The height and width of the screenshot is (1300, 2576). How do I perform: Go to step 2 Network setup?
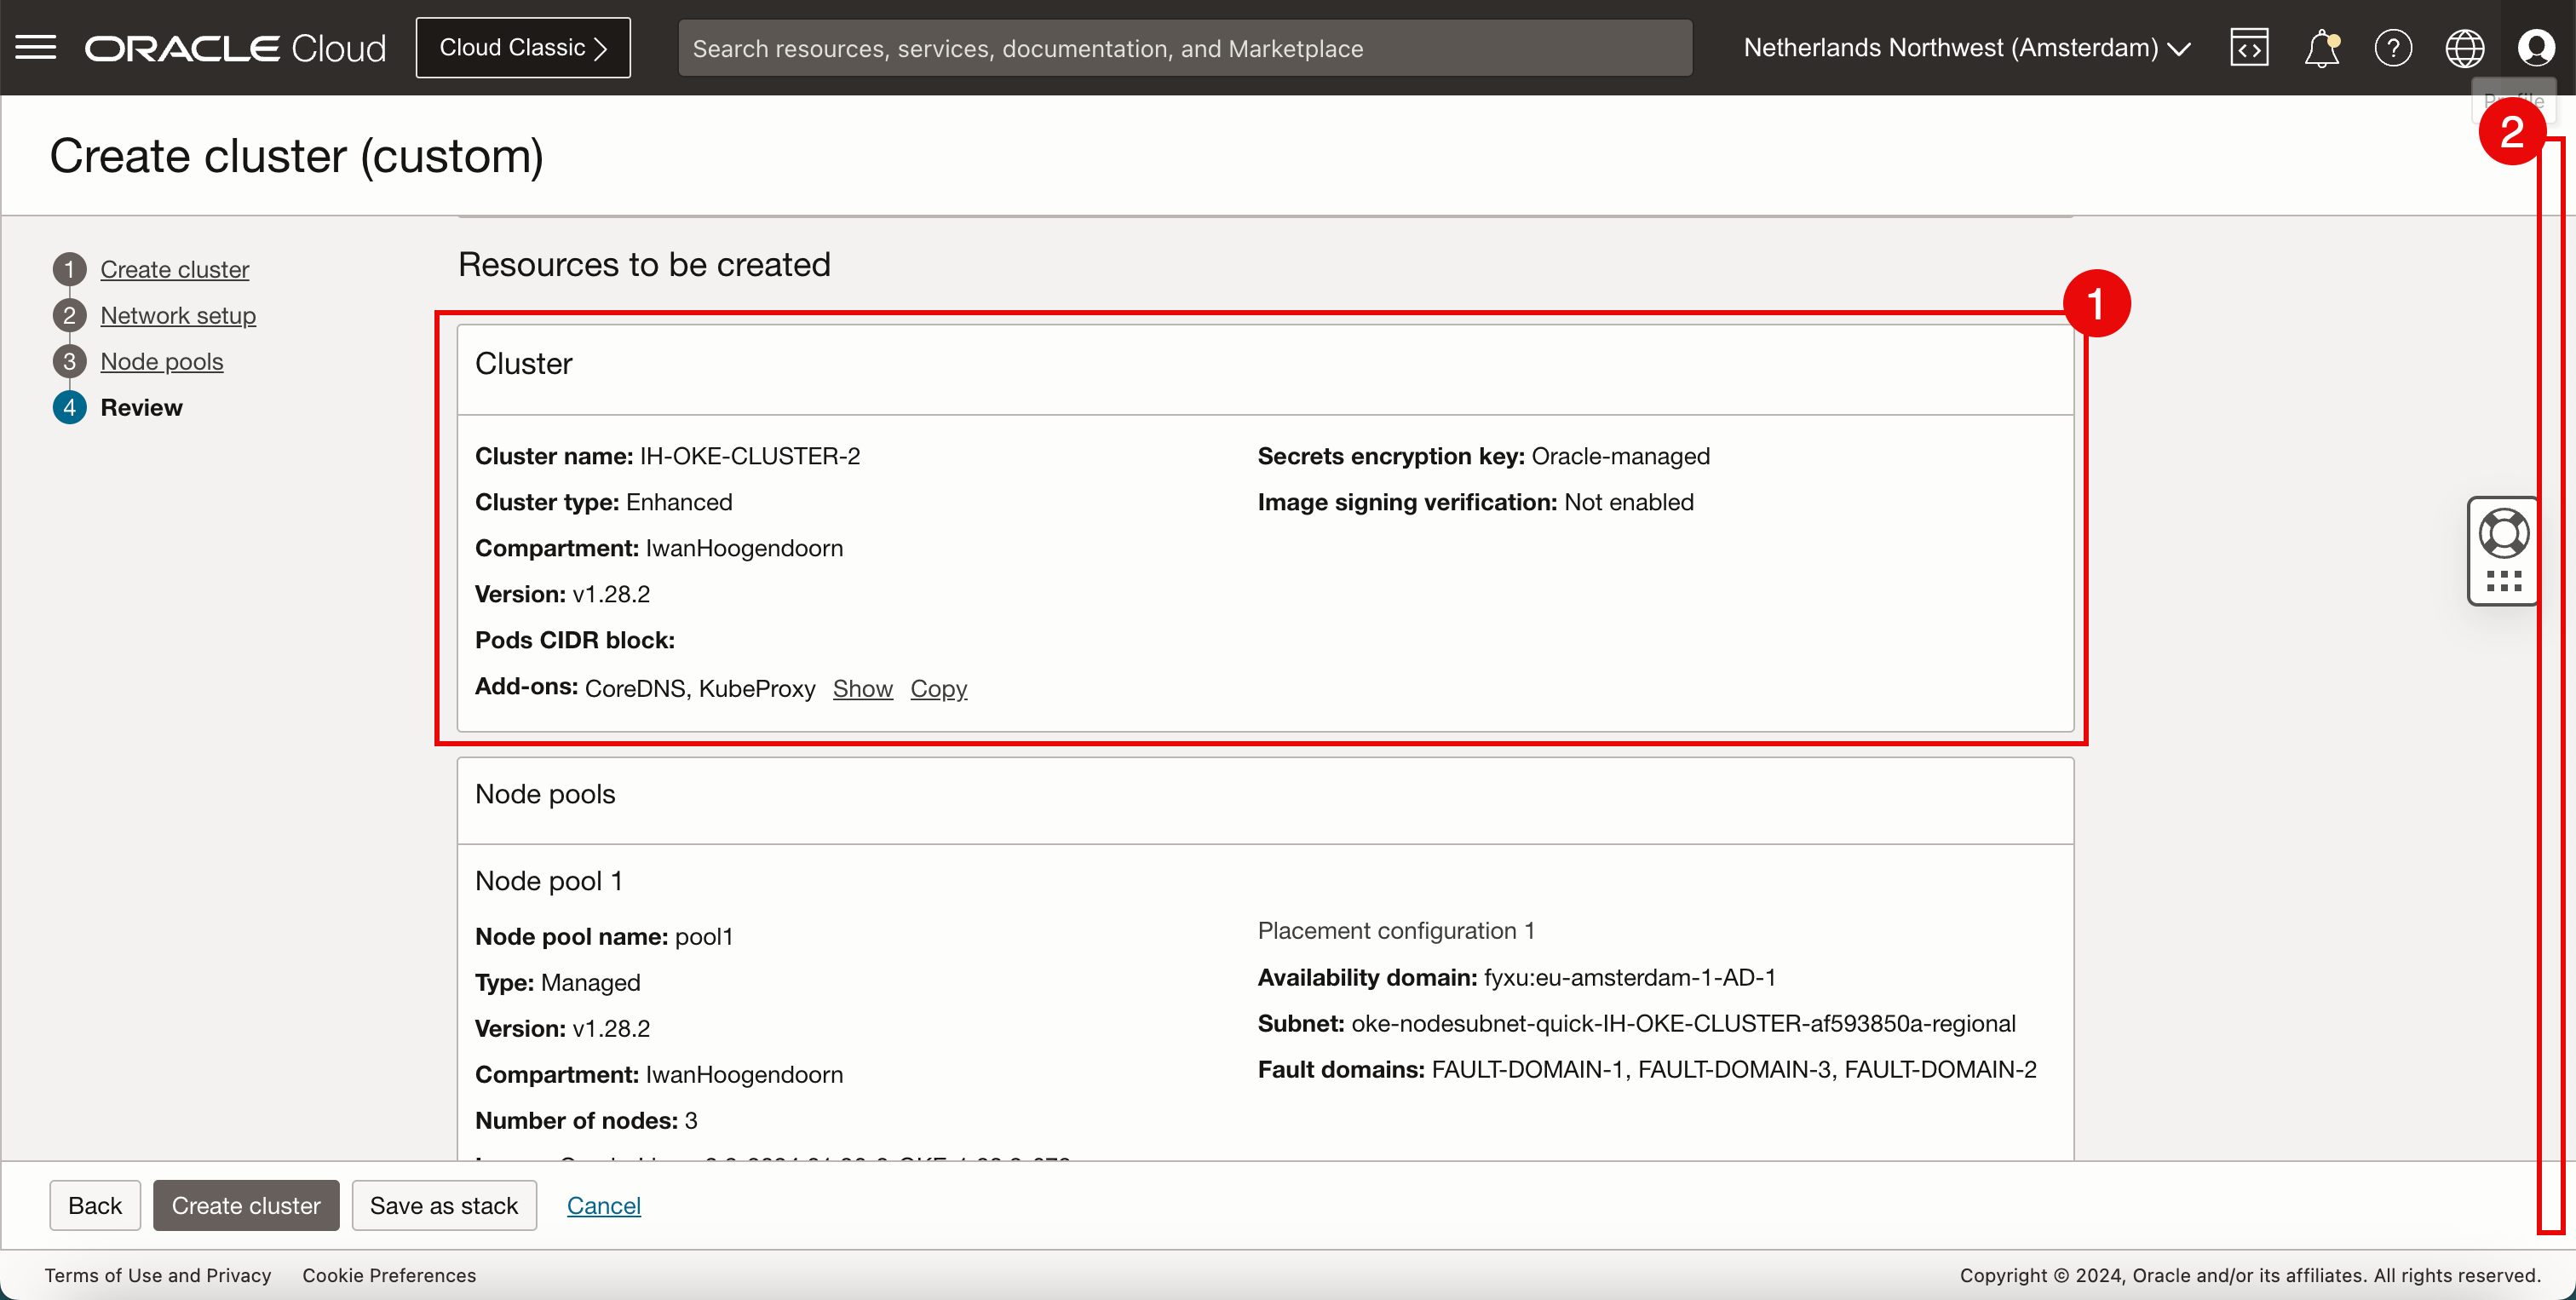[x=178, y=315]
